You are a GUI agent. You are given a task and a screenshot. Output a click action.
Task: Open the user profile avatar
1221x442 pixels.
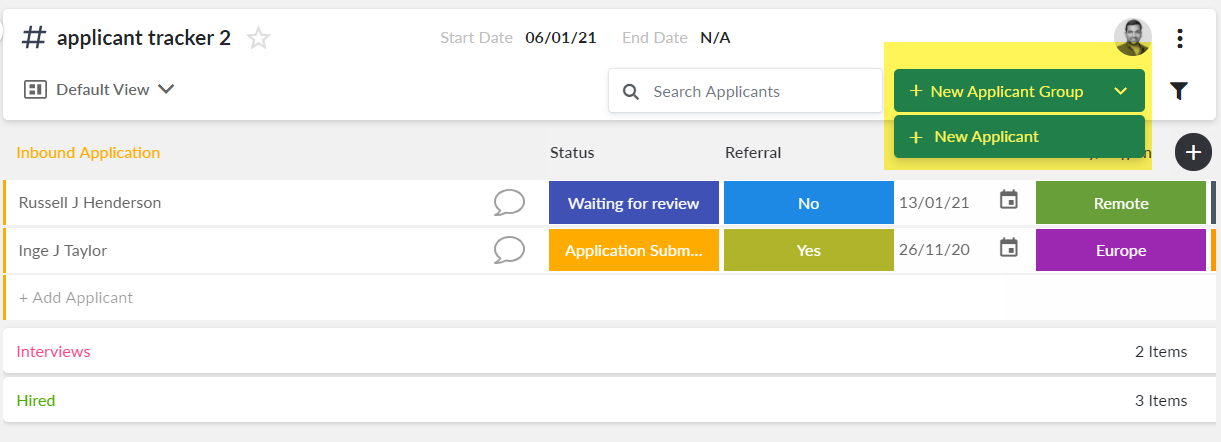tap(1133, 38)
